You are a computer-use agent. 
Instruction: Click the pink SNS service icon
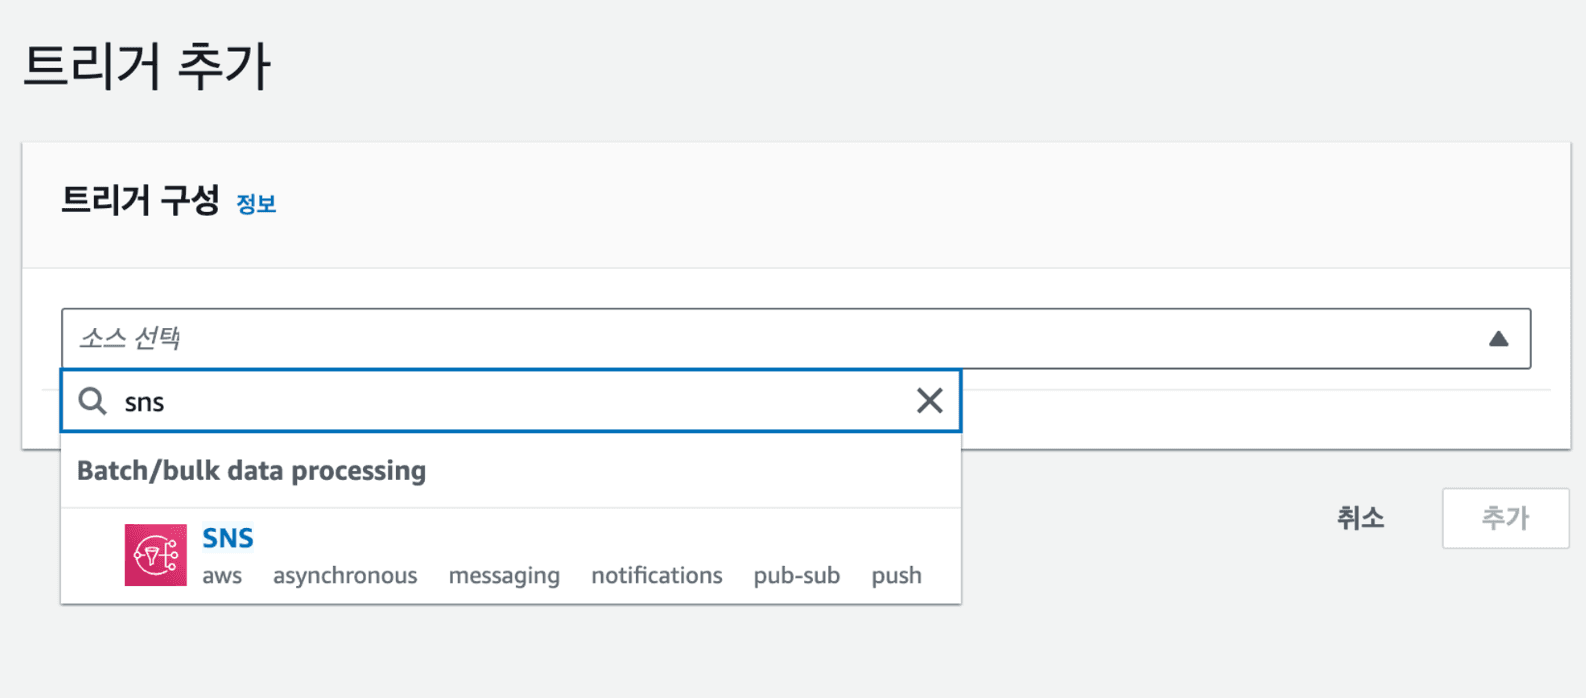pos(155,555)
